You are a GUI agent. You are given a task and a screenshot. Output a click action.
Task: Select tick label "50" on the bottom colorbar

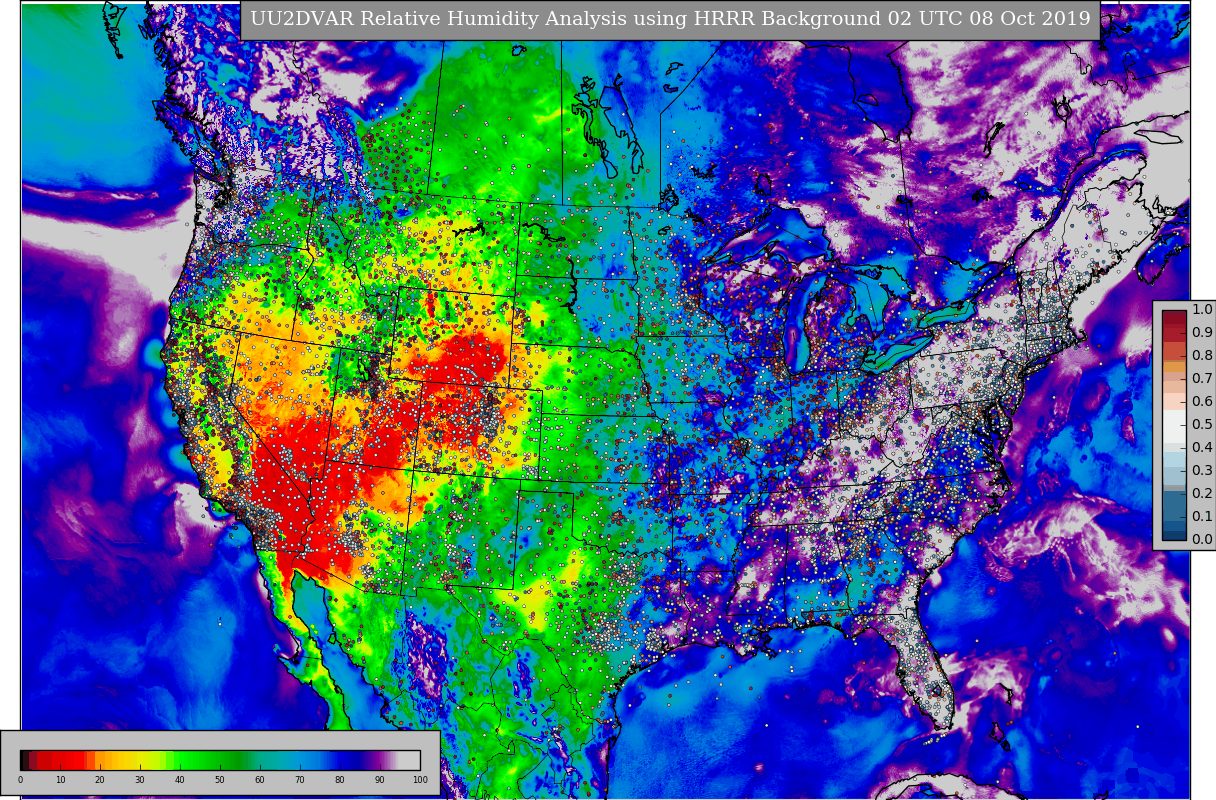tap(220, 780)
